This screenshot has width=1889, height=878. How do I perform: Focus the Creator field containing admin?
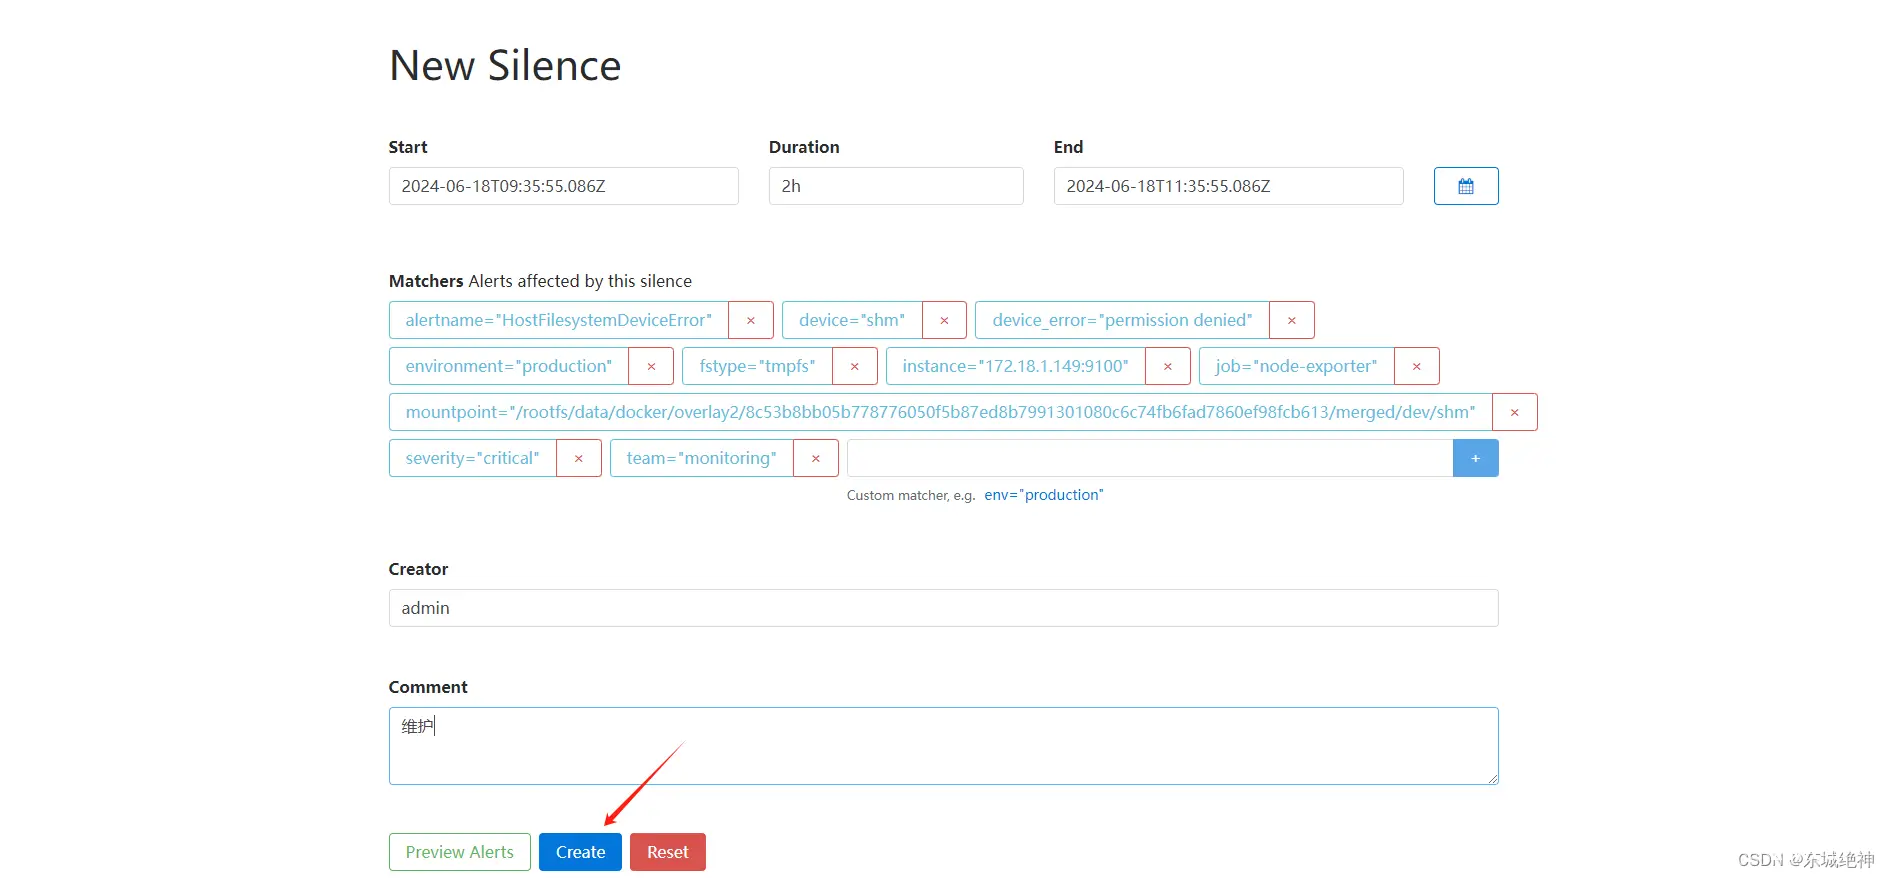943,608
